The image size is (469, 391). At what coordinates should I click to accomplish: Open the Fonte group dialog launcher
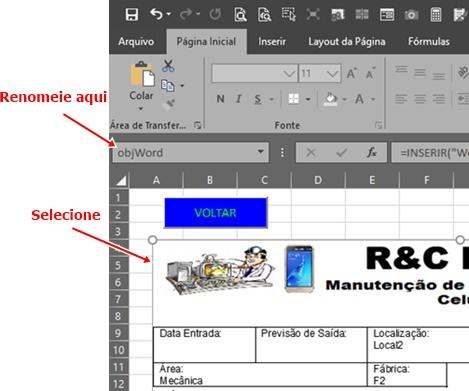pos(378,125)
